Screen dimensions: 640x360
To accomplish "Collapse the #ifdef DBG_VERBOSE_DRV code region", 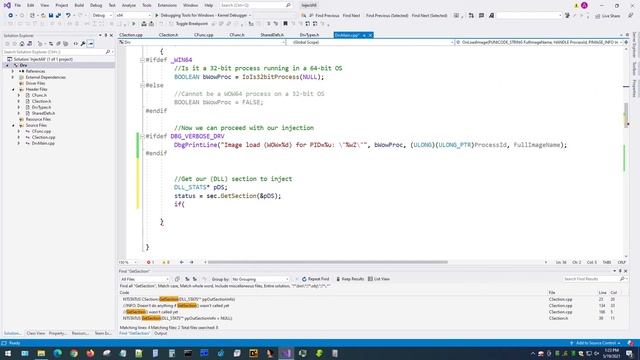I will pyautogui.click(x=142, y=136).
